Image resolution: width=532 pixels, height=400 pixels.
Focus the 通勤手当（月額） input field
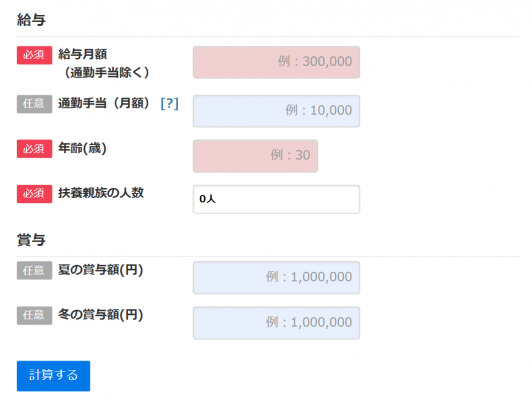click(x=276, y=111)
